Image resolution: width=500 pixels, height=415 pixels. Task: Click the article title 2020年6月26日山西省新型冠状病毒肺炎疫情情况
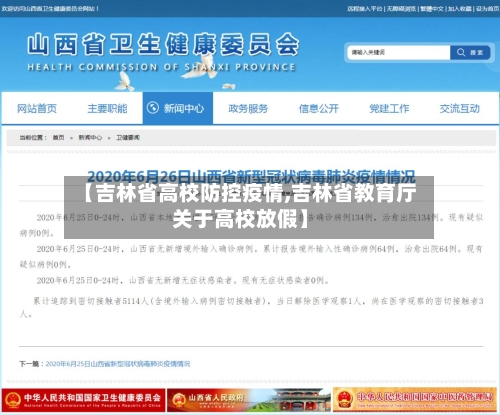251,176
